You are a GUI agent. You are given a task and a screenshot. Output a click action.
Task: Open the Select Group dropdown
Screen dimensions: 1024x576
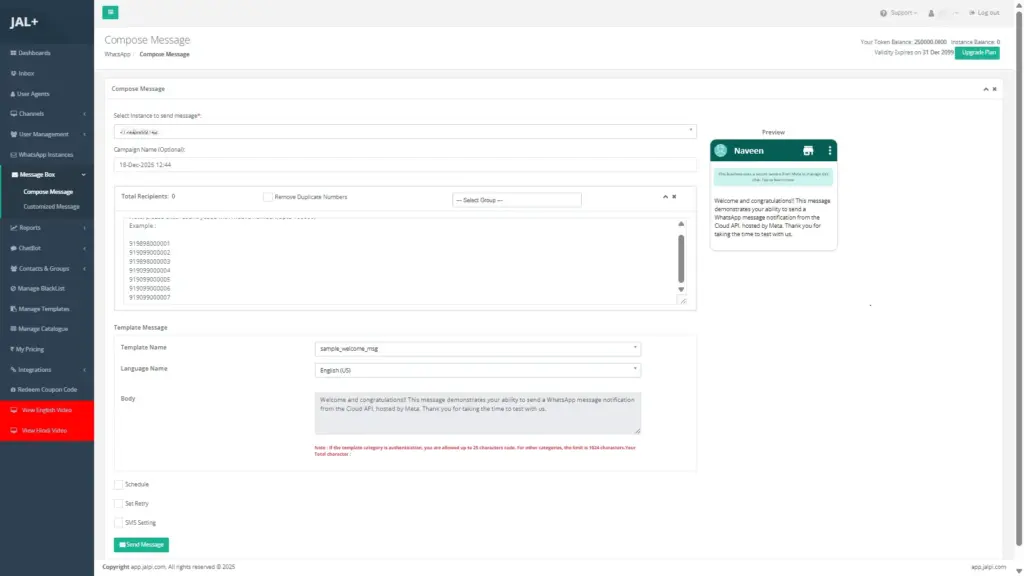click(x=516, y=199)
